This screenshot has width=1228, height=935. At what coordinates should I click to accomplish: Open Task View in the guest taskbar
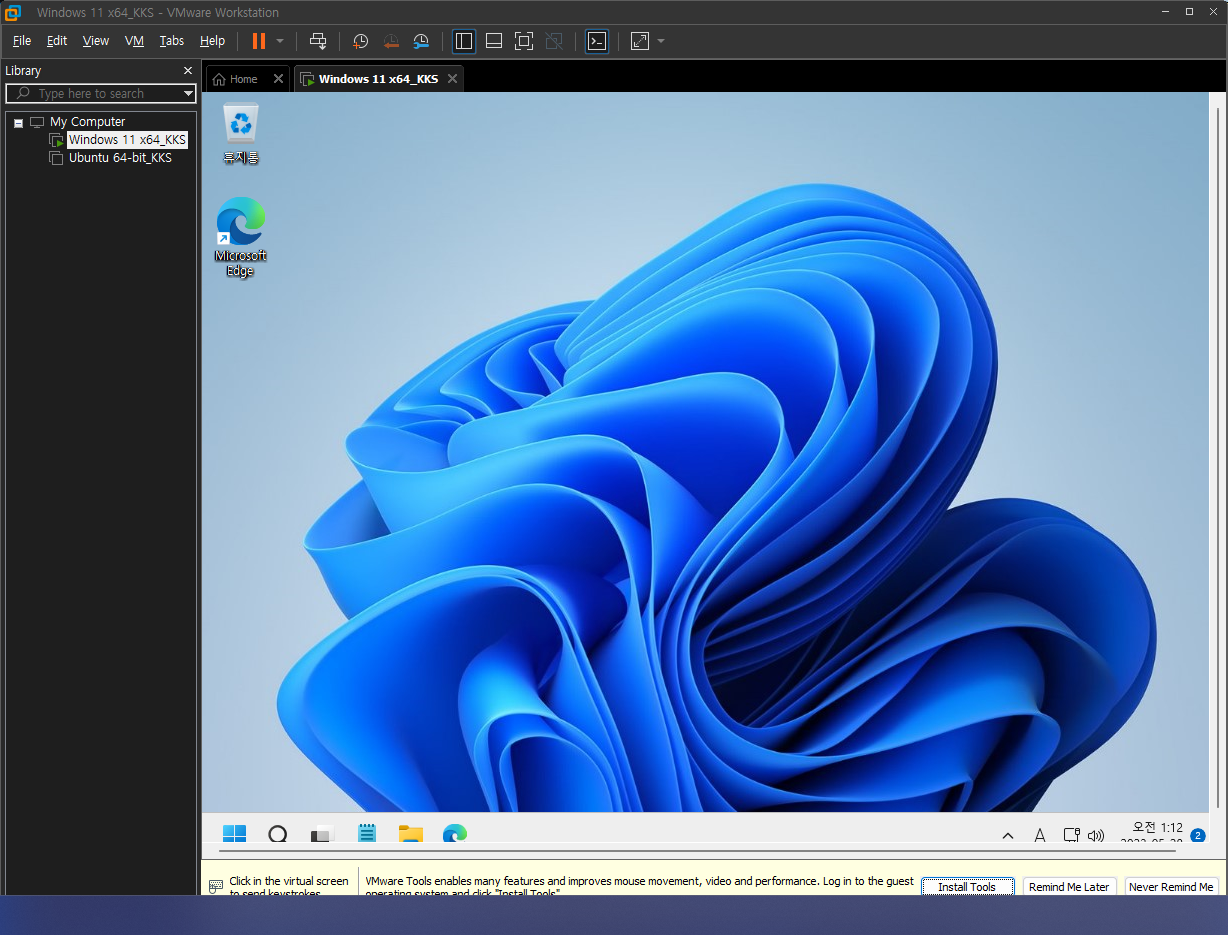click(x=322, y=834)
